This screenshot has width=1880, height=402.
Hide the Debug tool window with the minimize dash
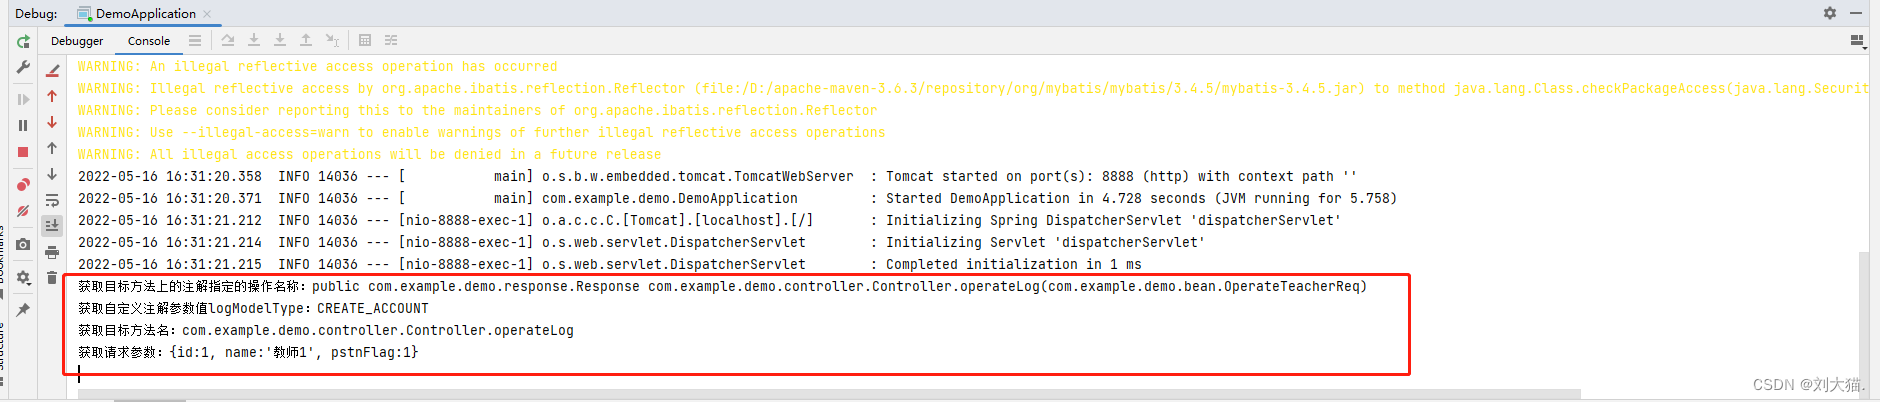pos(1856,13)
